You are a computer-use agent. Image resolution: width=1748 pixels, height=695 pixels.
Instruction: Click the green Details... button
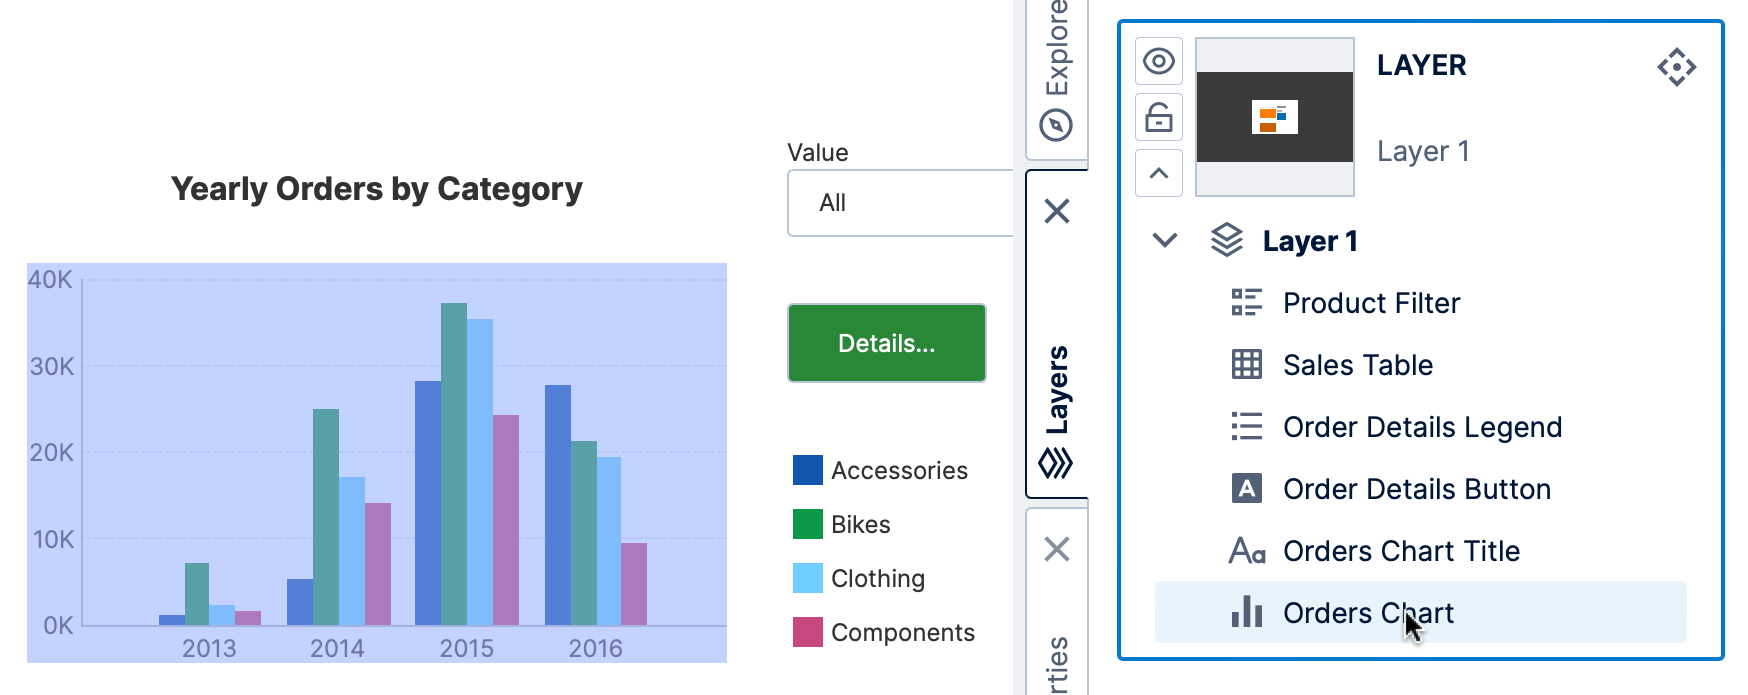tap(887, 343)
